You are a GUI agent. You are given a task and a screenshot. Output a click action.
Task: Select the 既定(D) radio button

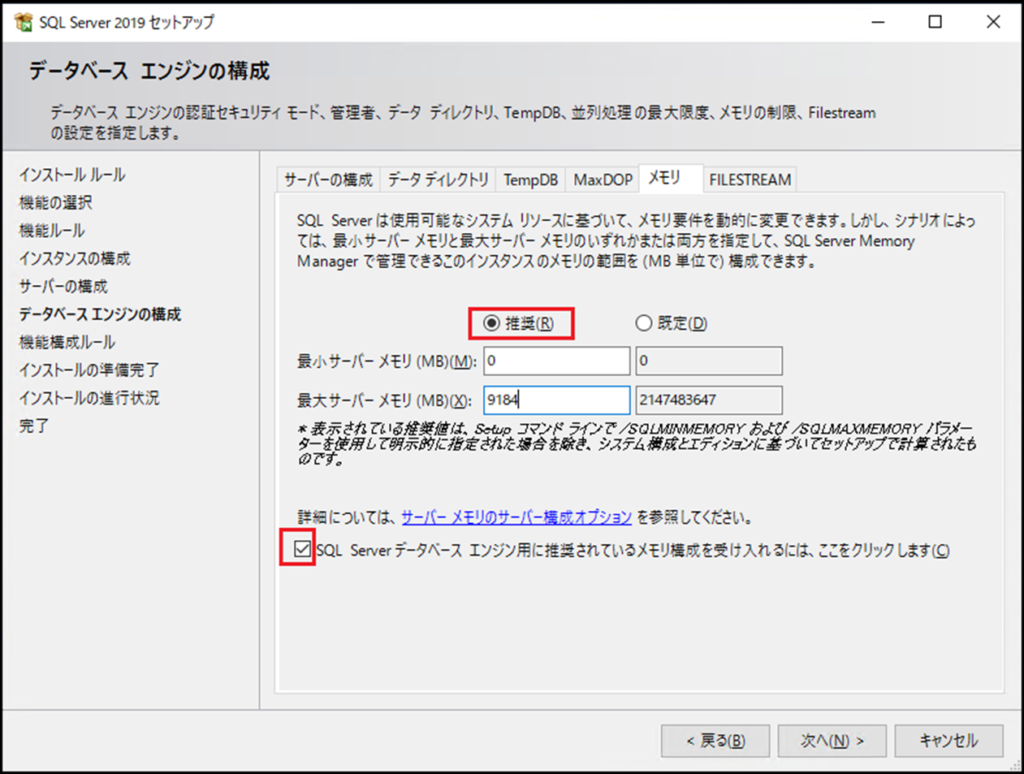pyautogui.click(x=671, y=323)
